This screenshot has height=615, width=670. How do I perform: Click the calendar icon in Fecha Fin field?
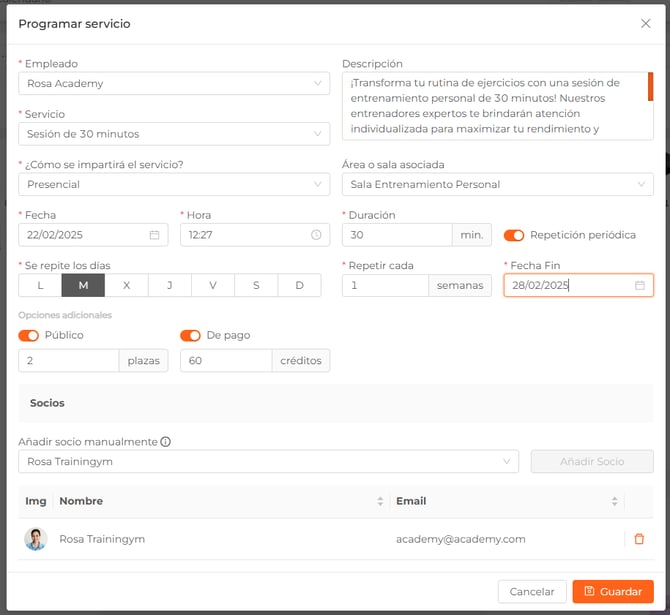640,285
